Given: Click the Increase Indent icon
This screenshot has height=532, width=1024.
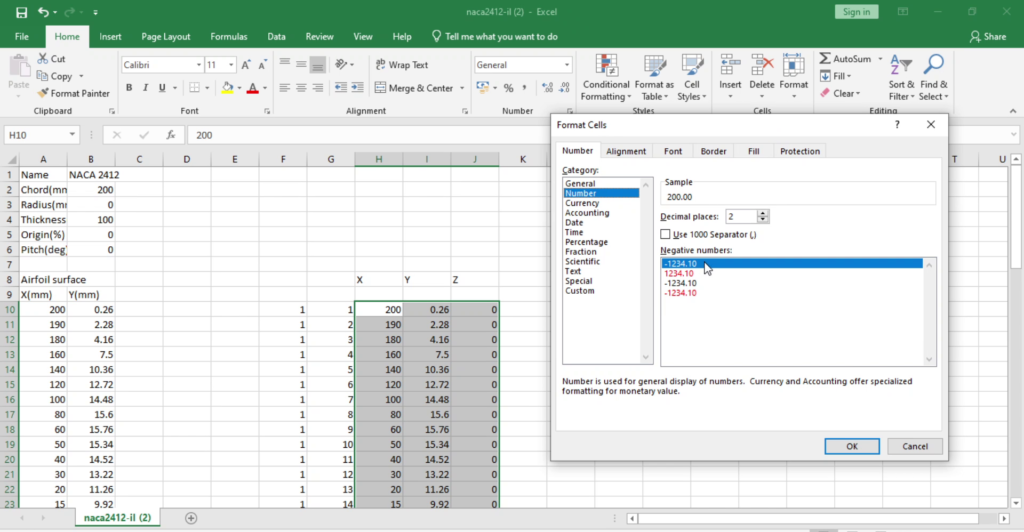Looking at the screenshot, I should [x=357, y=87].
